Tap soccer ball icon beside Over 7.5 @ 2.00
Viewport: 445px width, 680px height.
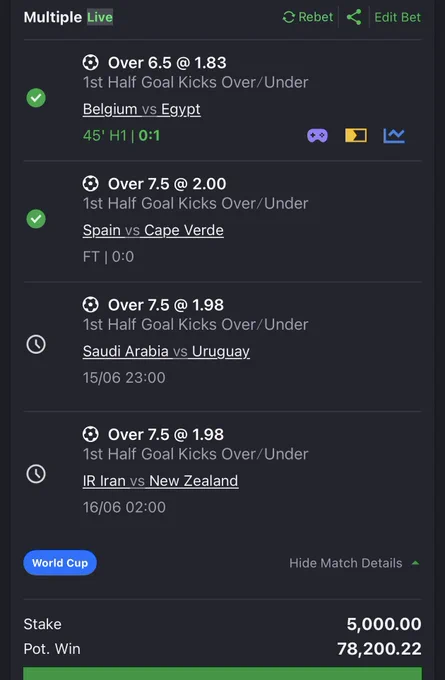pyautogui.click(x=91, y=184)
